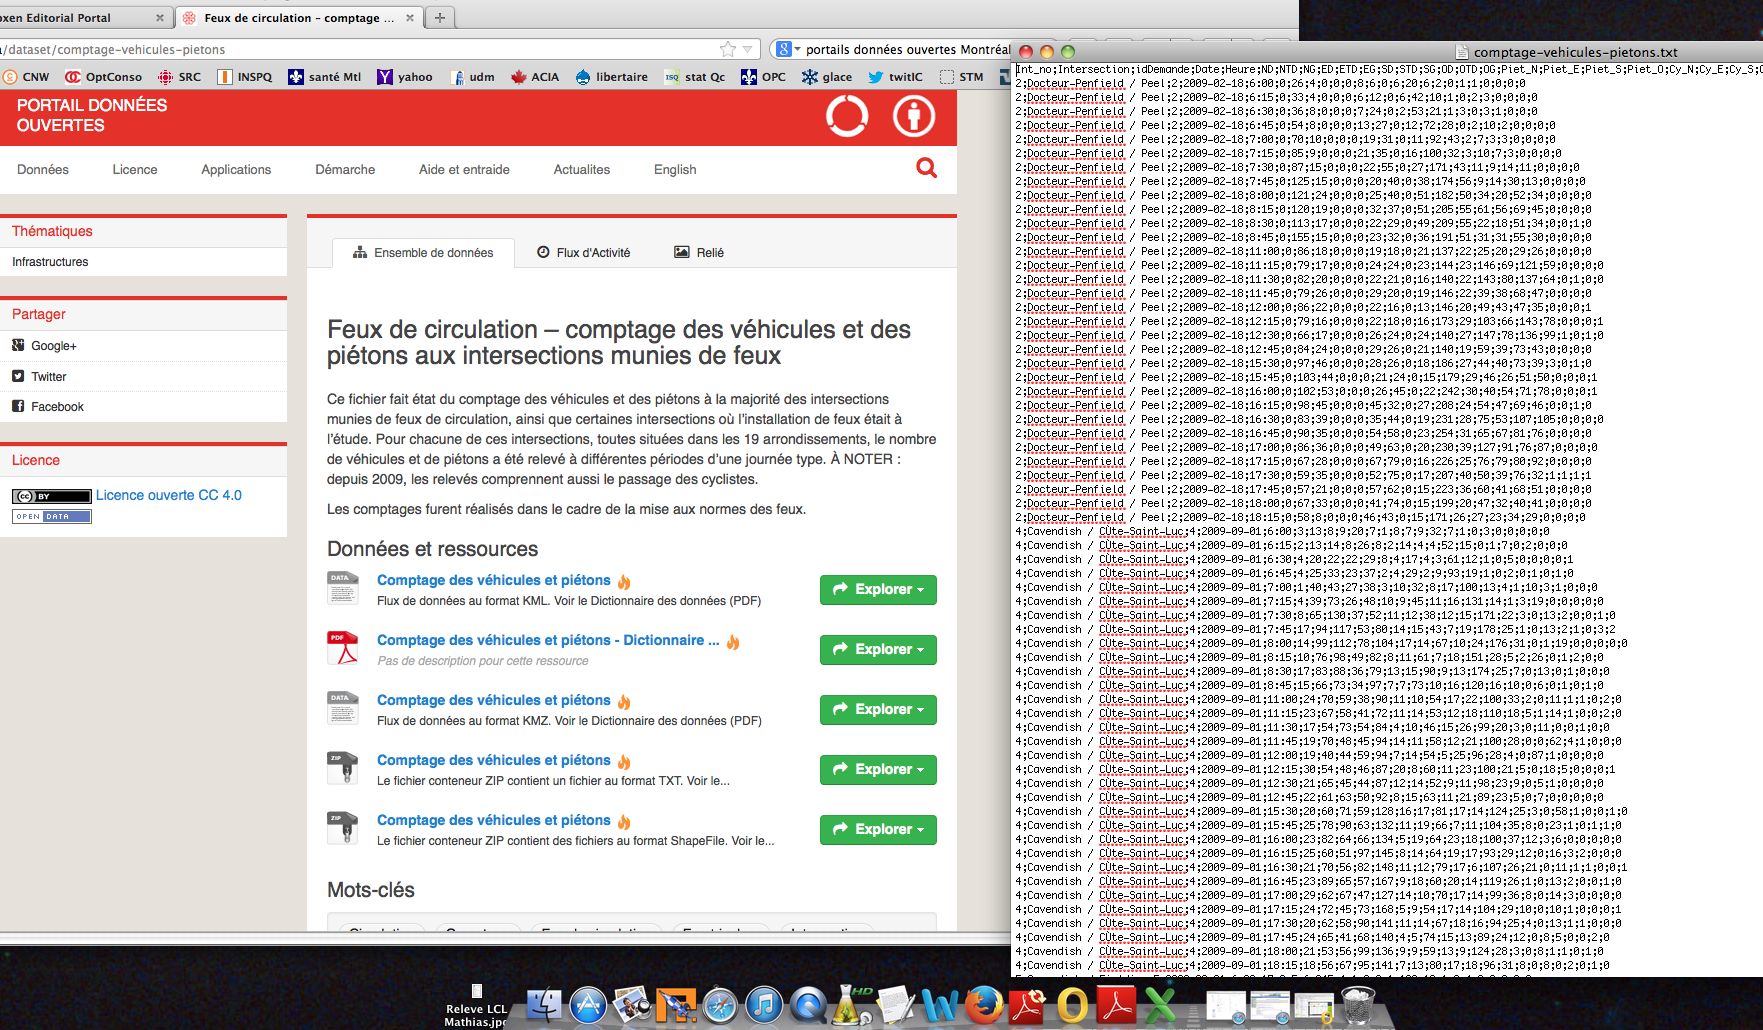Open the Licence ouverte CC 4.0 link

point(169,495)
